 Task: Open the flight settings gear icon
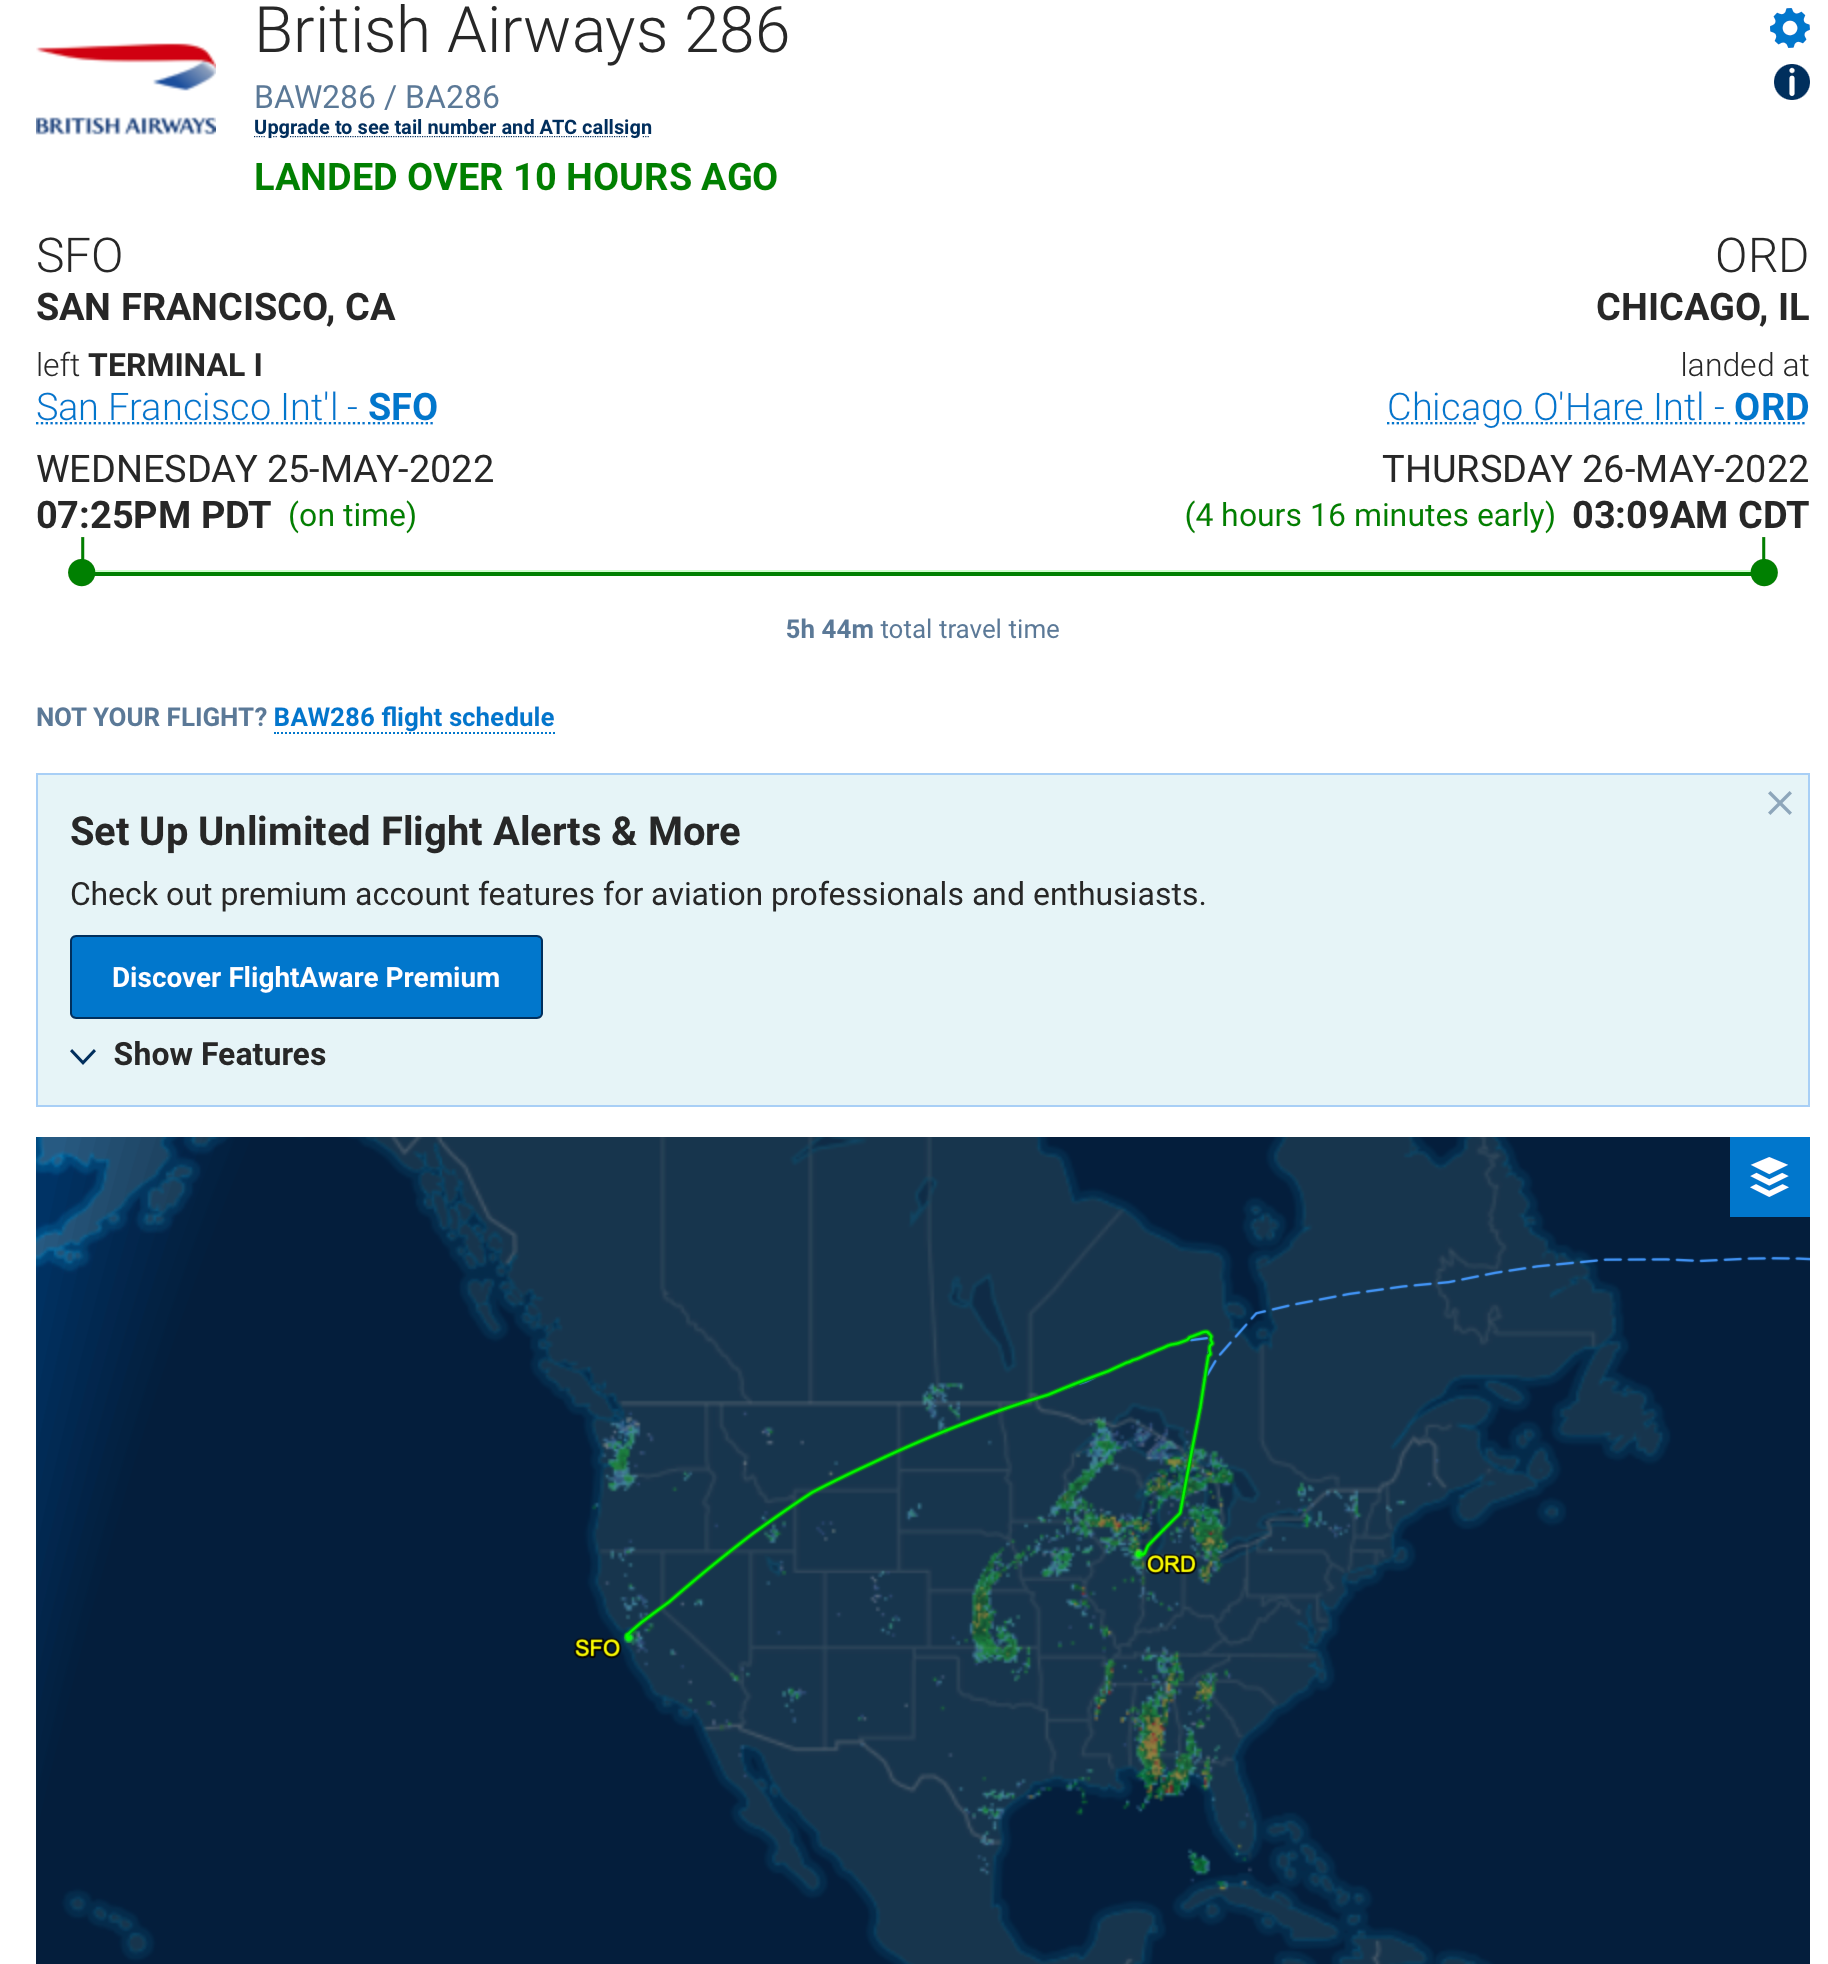coord(1789,29)
